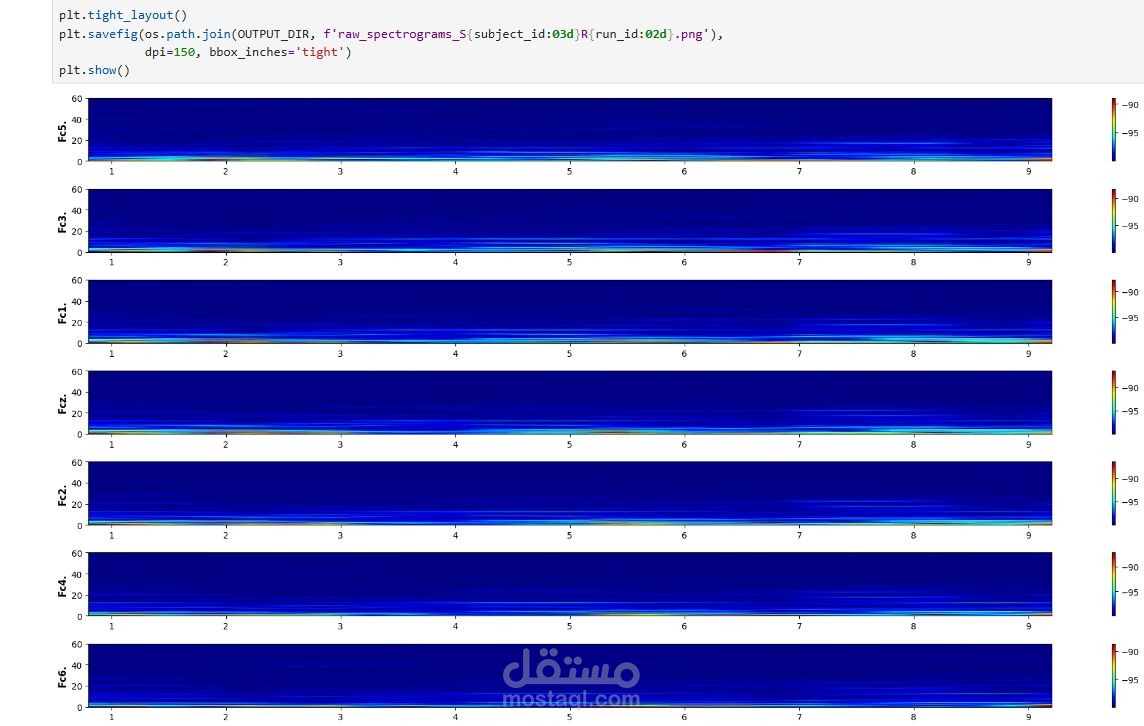Click the Fc1. y-axis label
This screenshot has width=1144, height=726.
point(63,313)
